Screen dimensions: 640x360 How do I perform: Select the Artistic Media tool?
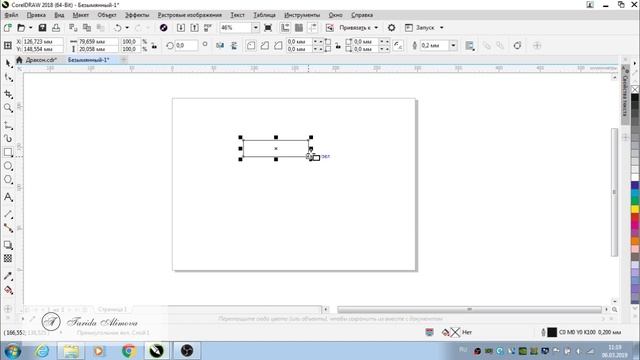click(x=8, y=139)
